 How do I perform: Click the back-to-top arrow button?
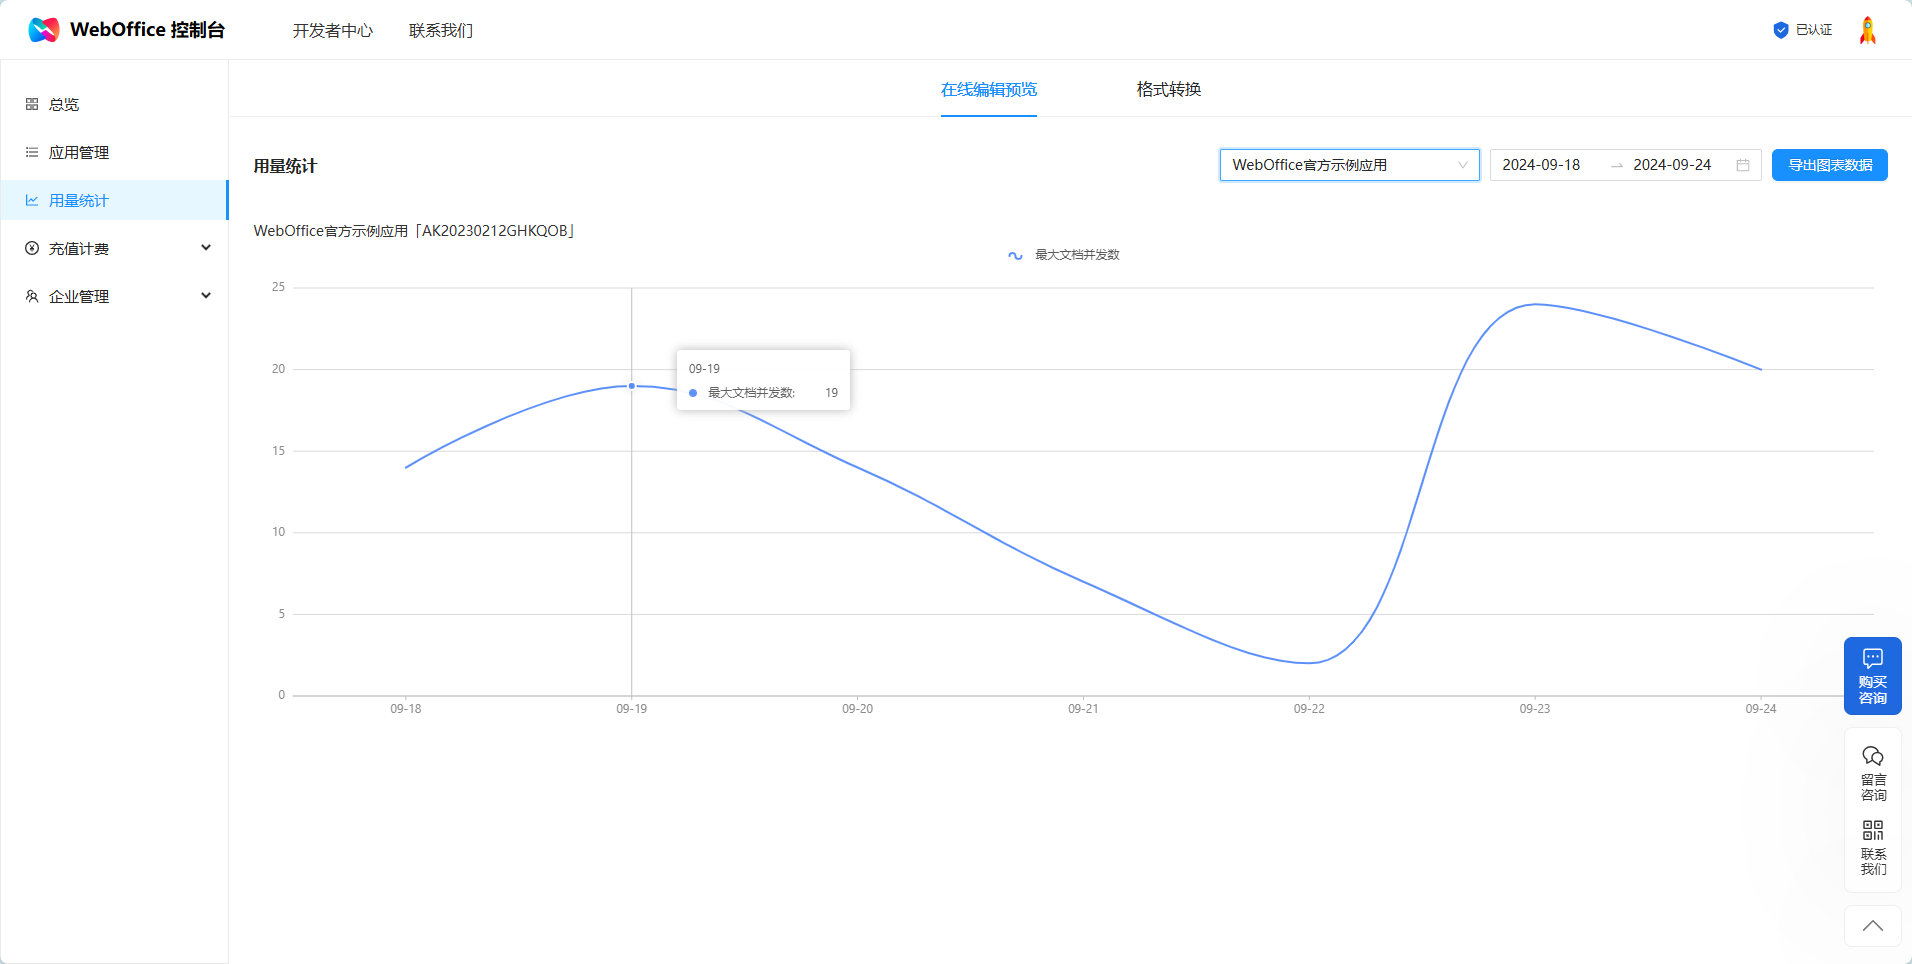pyautogui.click(x=1872, y=926)
